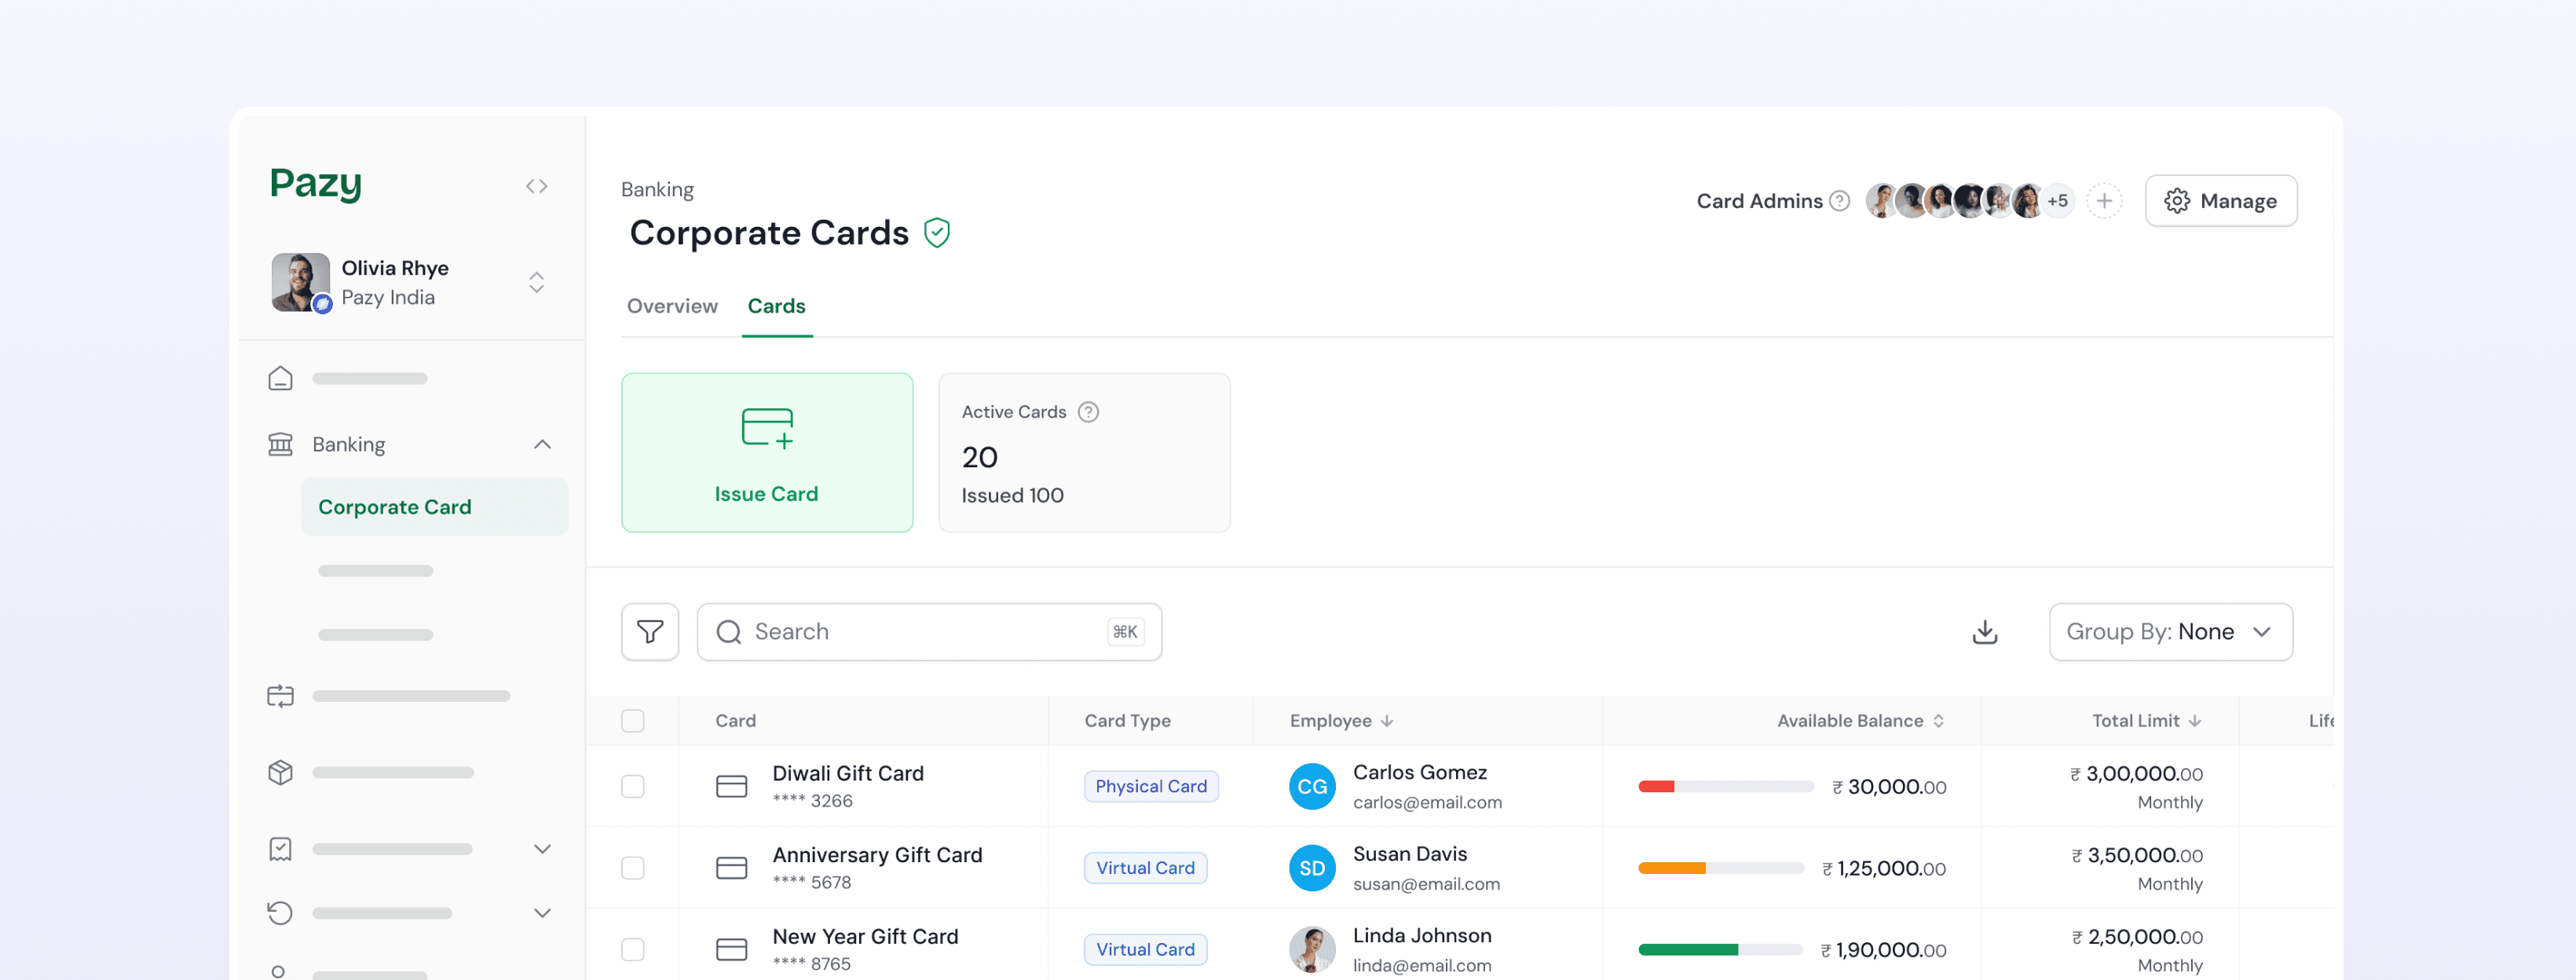
Task: Click the Card Admins help question icon
Action: pyautogui.click(x=1839, y=201)
